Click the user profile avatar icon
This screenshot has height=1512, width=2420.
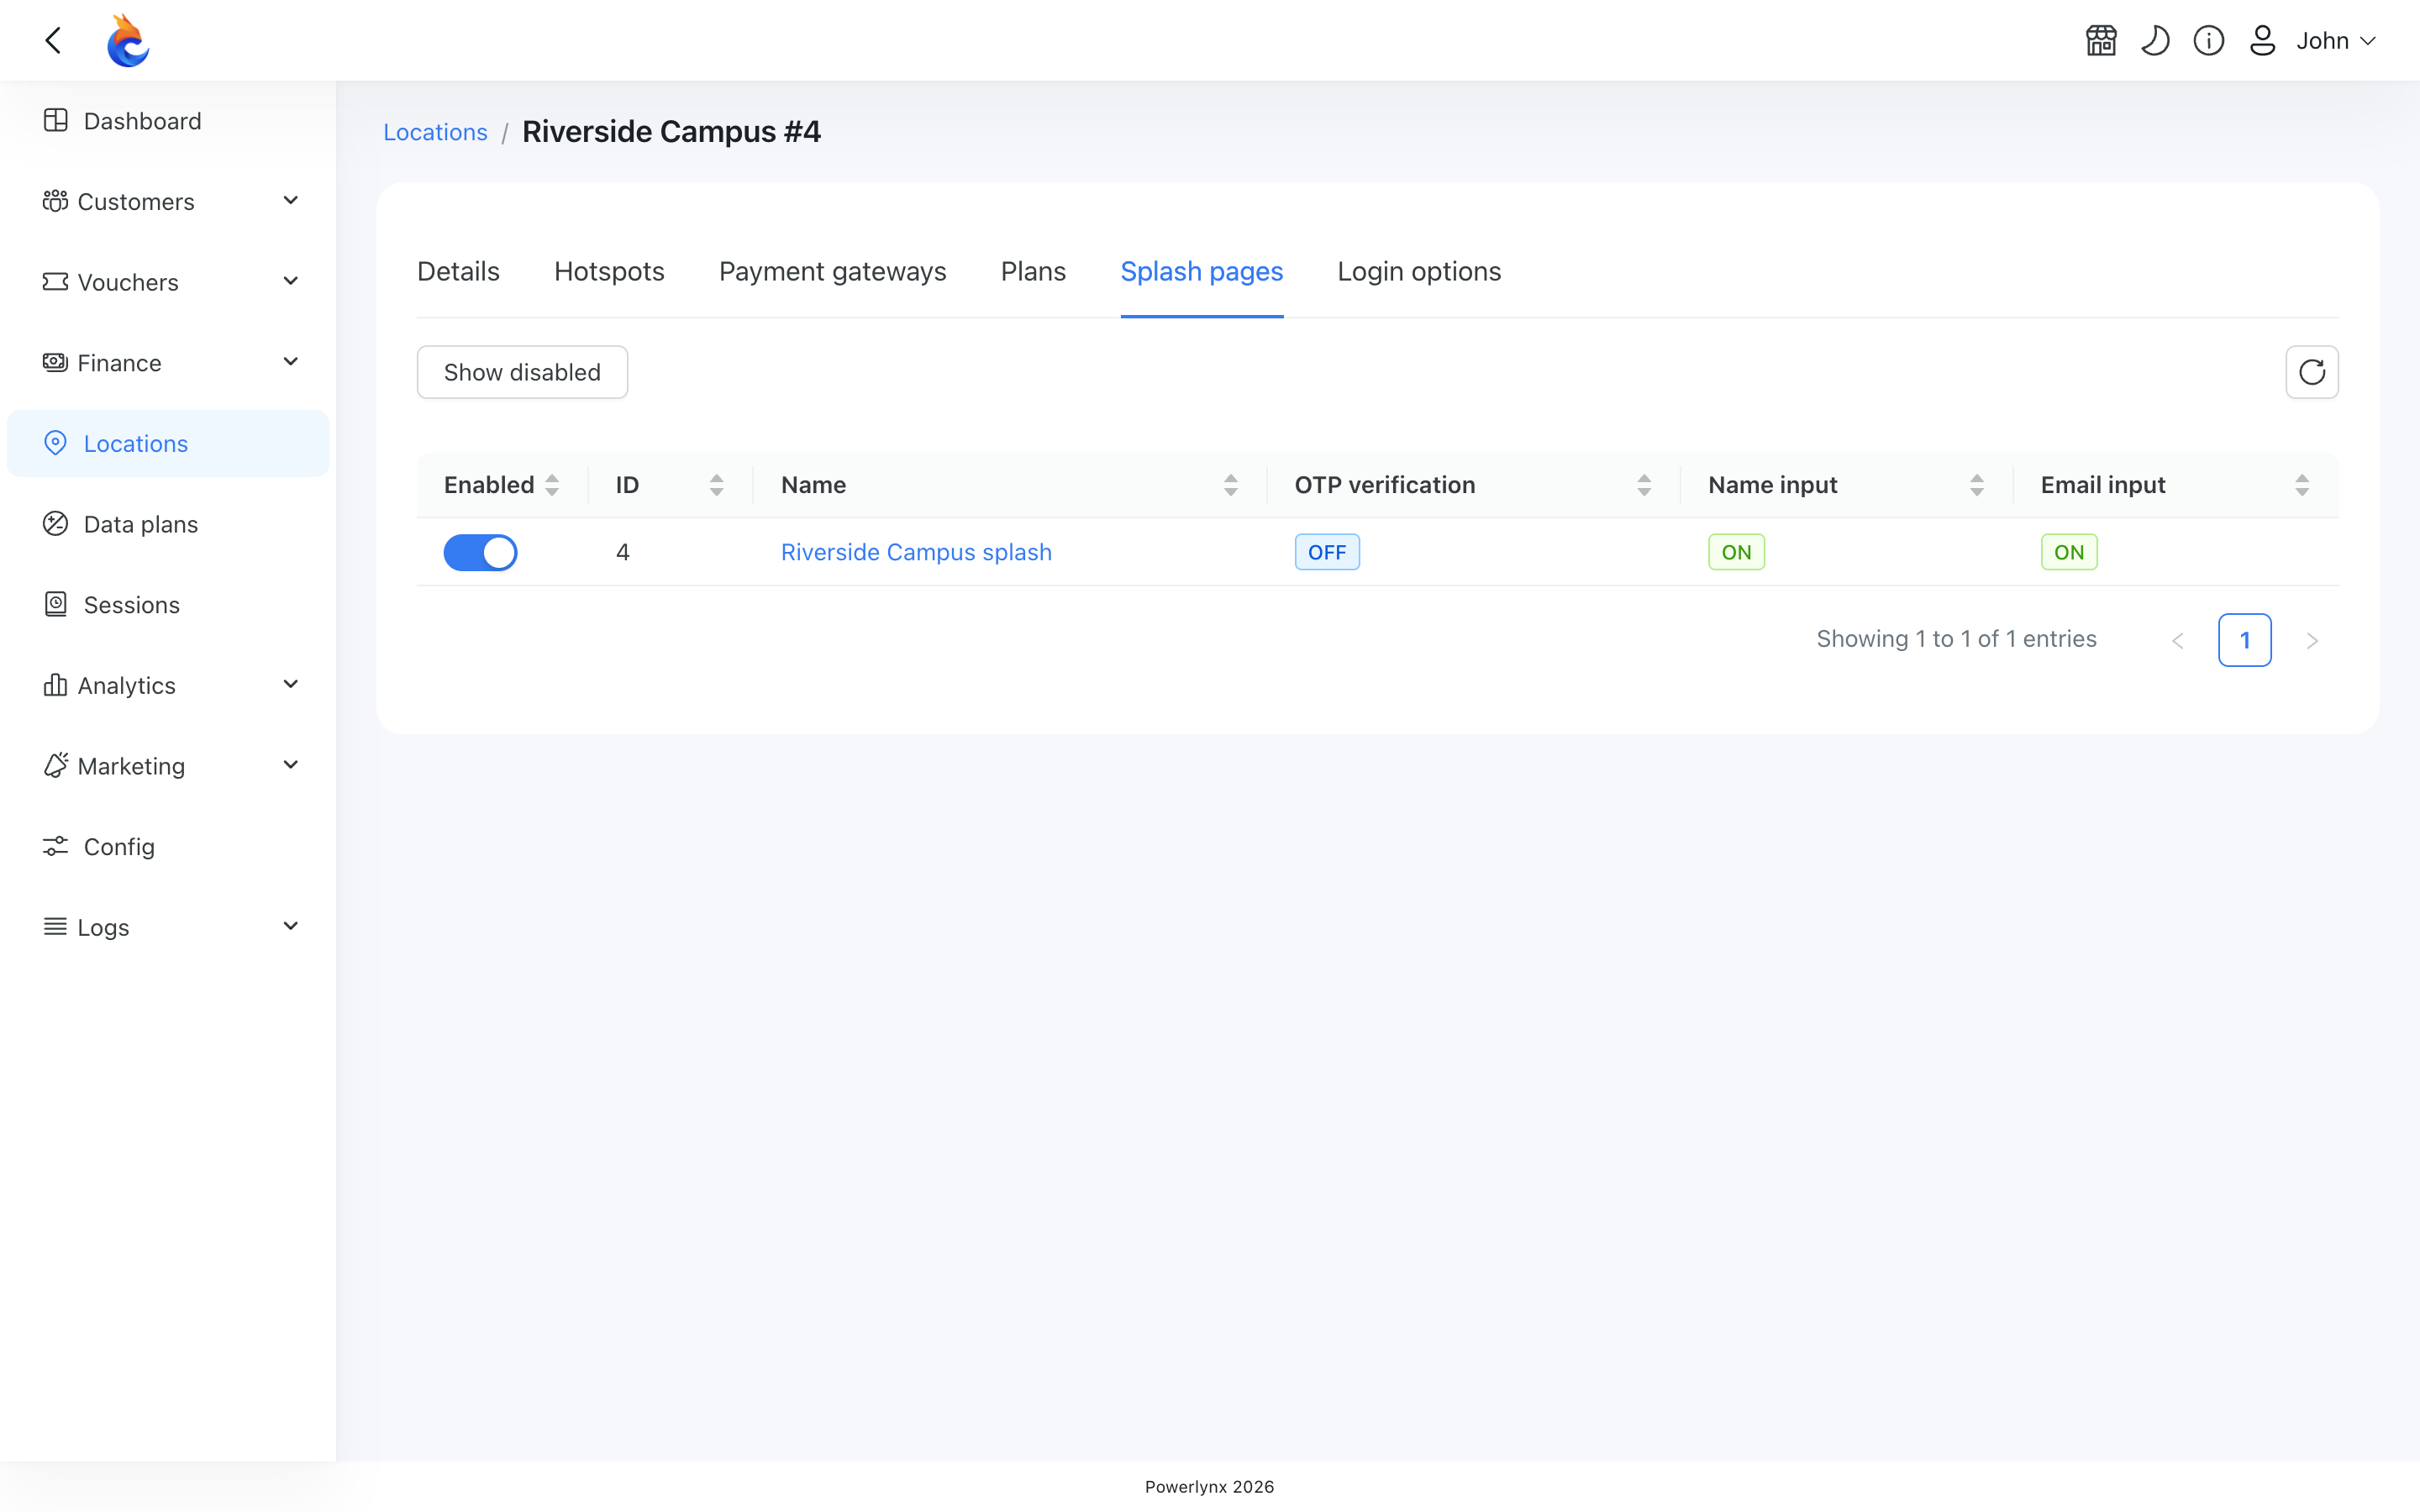coord(2263,40)
